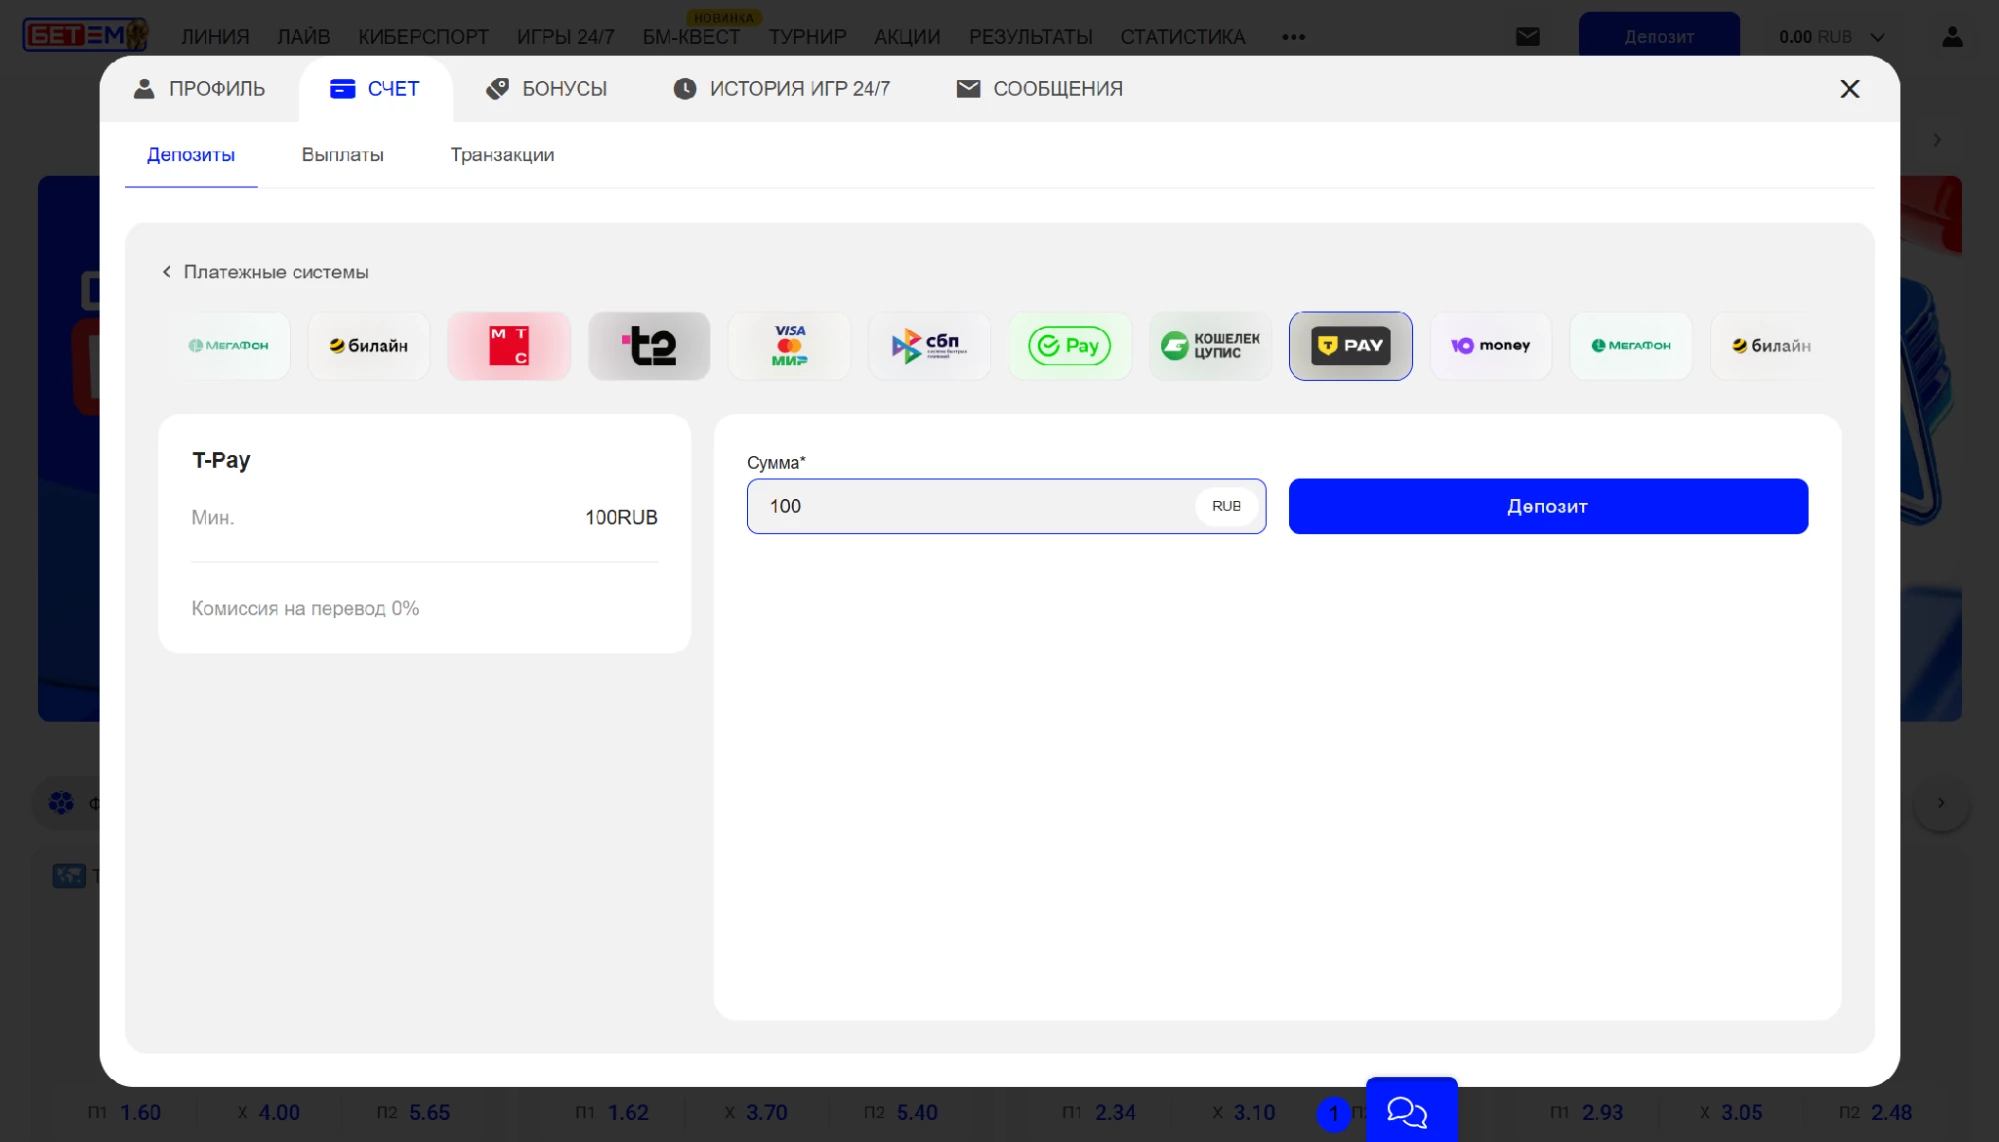The width and height of the screenshot is (1999, 1142).
Task: Open Лайв in top navigation
Action: [304, 37]
